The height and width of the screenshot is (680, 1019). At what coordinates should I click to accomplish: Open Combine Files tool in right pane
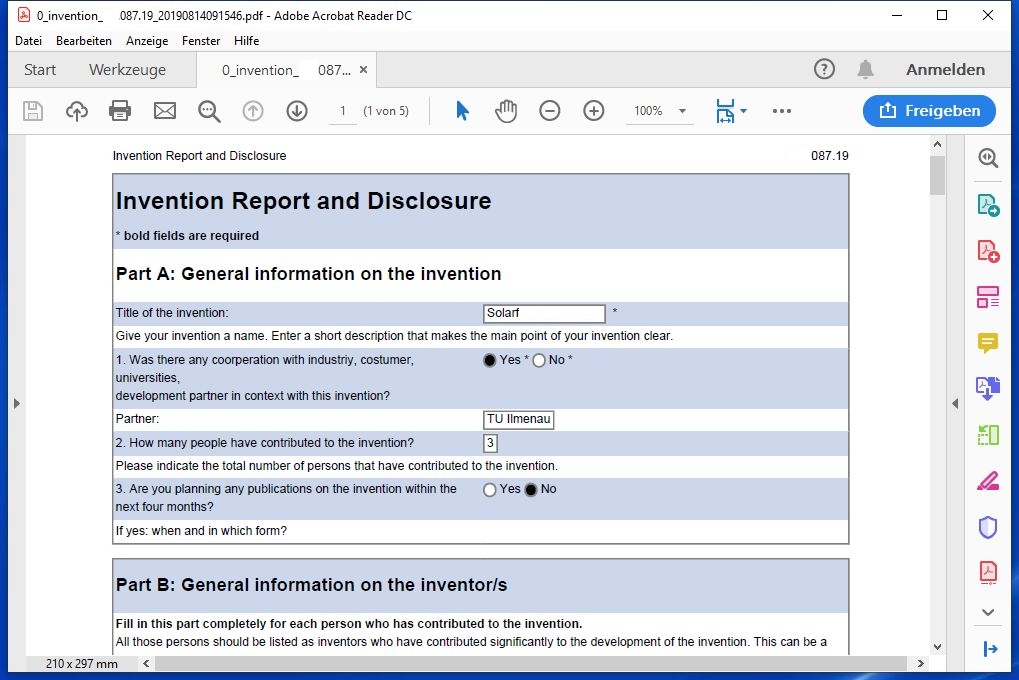click(988, 389)
